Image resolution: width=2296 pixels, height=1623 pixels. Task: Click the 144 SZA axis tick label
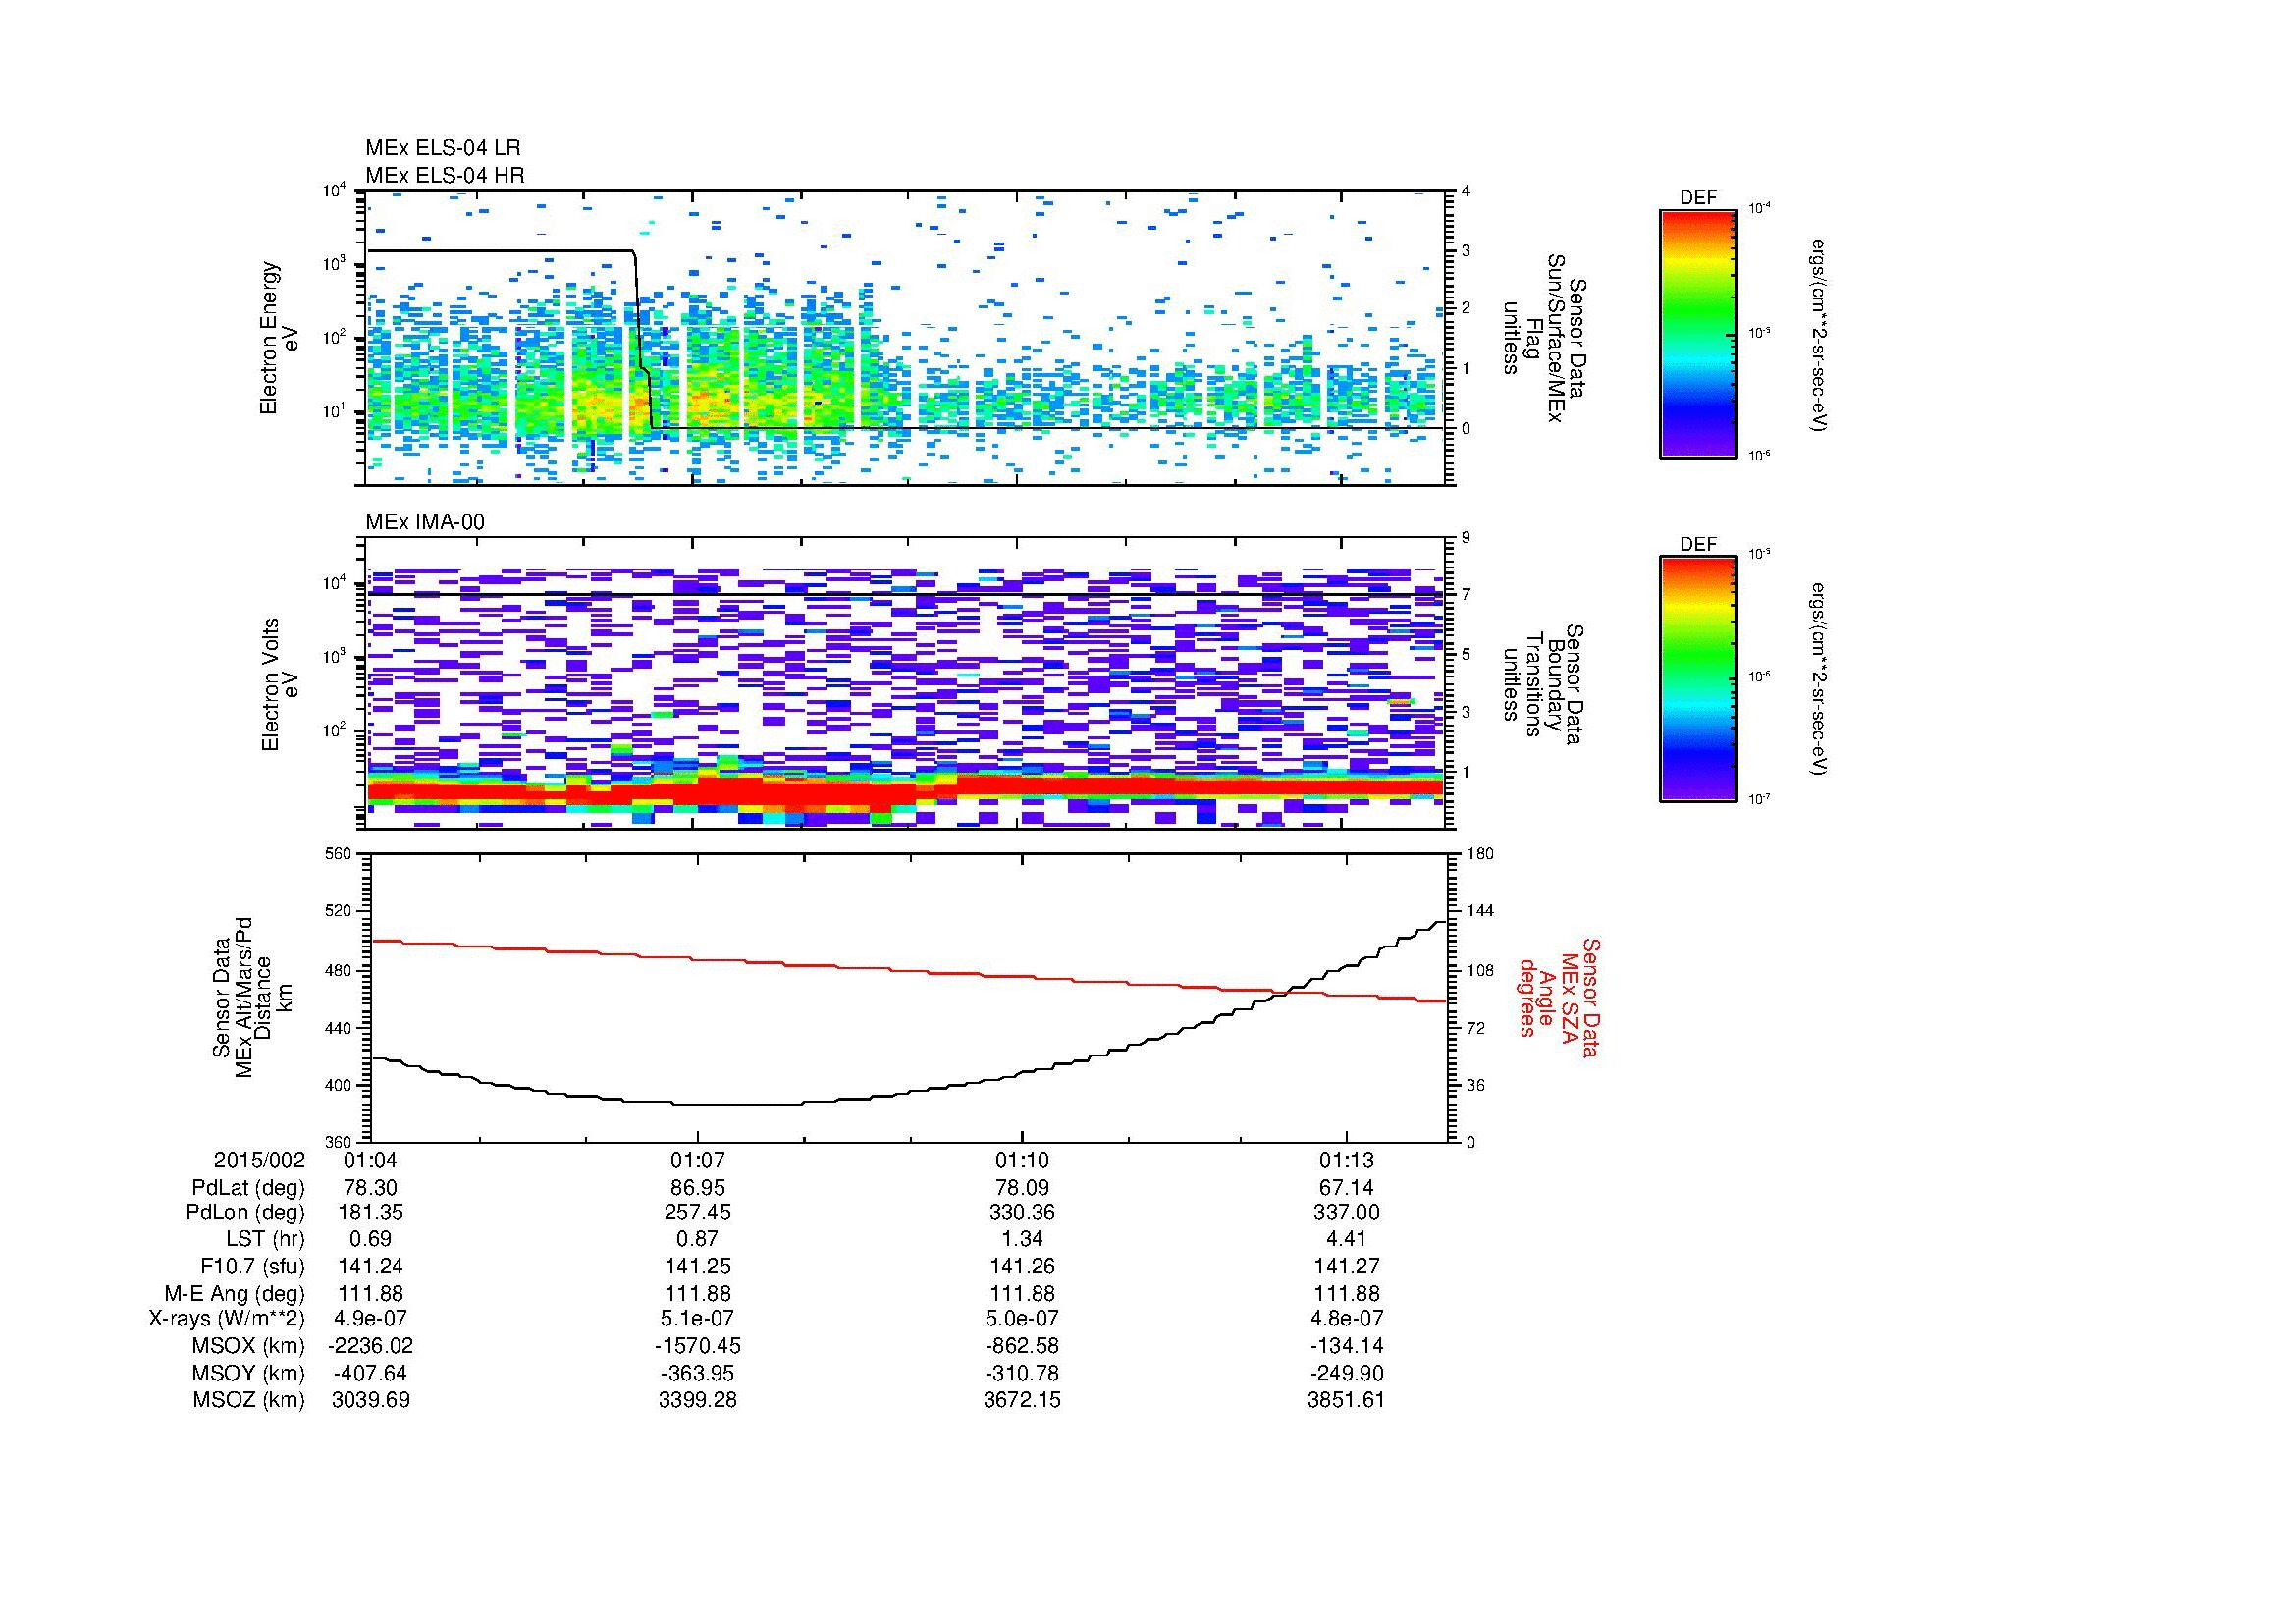point(1480,911)
